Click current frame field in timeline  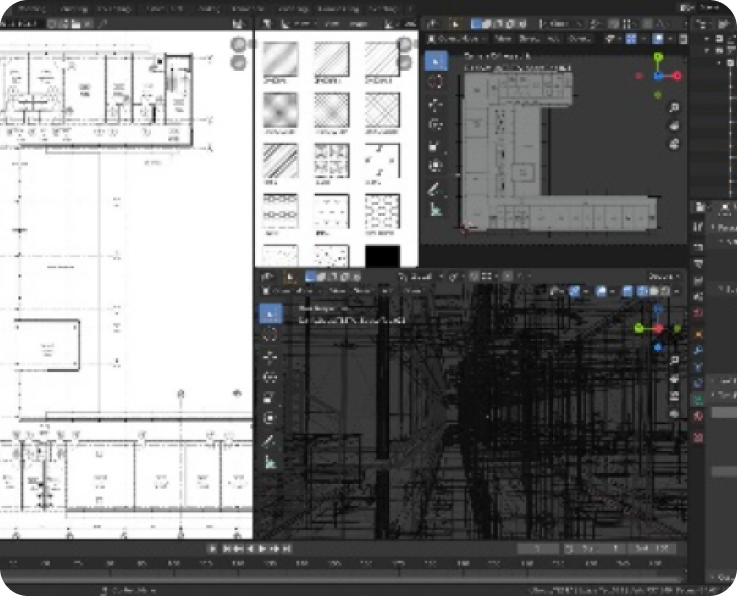(x=538, y=549)
